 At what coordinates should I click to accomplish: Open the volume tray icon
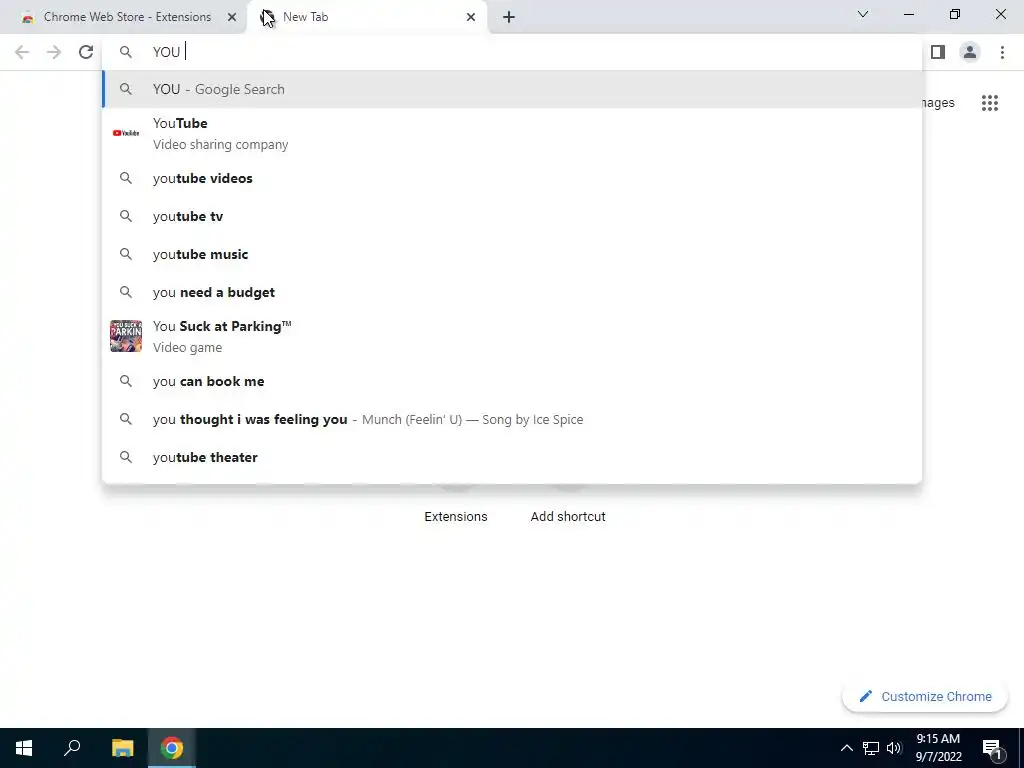click(x=894, y=748)
